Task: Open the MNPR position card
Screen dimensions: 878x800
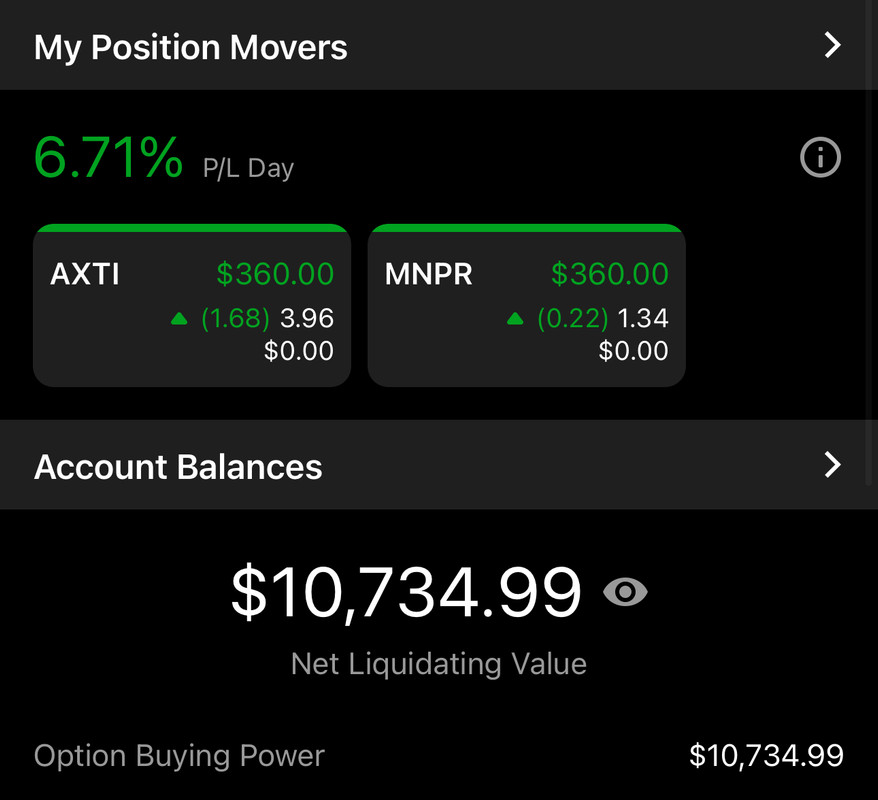Action: coord(526,306)
